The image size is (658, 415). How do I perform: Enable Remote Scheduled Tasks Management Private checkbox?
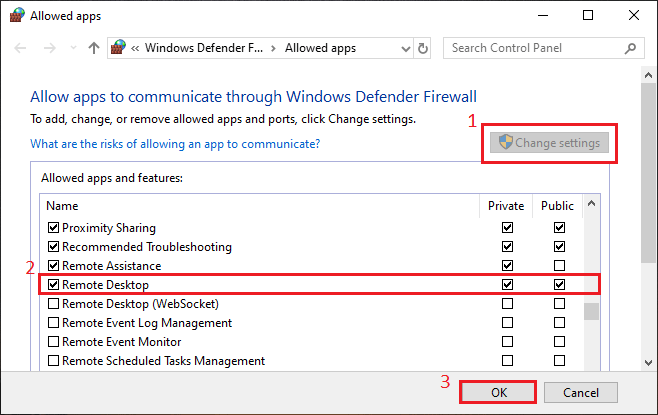507,360
